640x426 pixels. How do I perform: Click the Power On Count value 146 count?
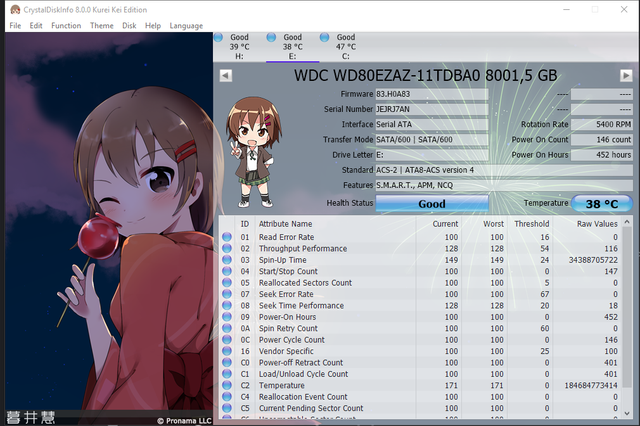[602, 140]
